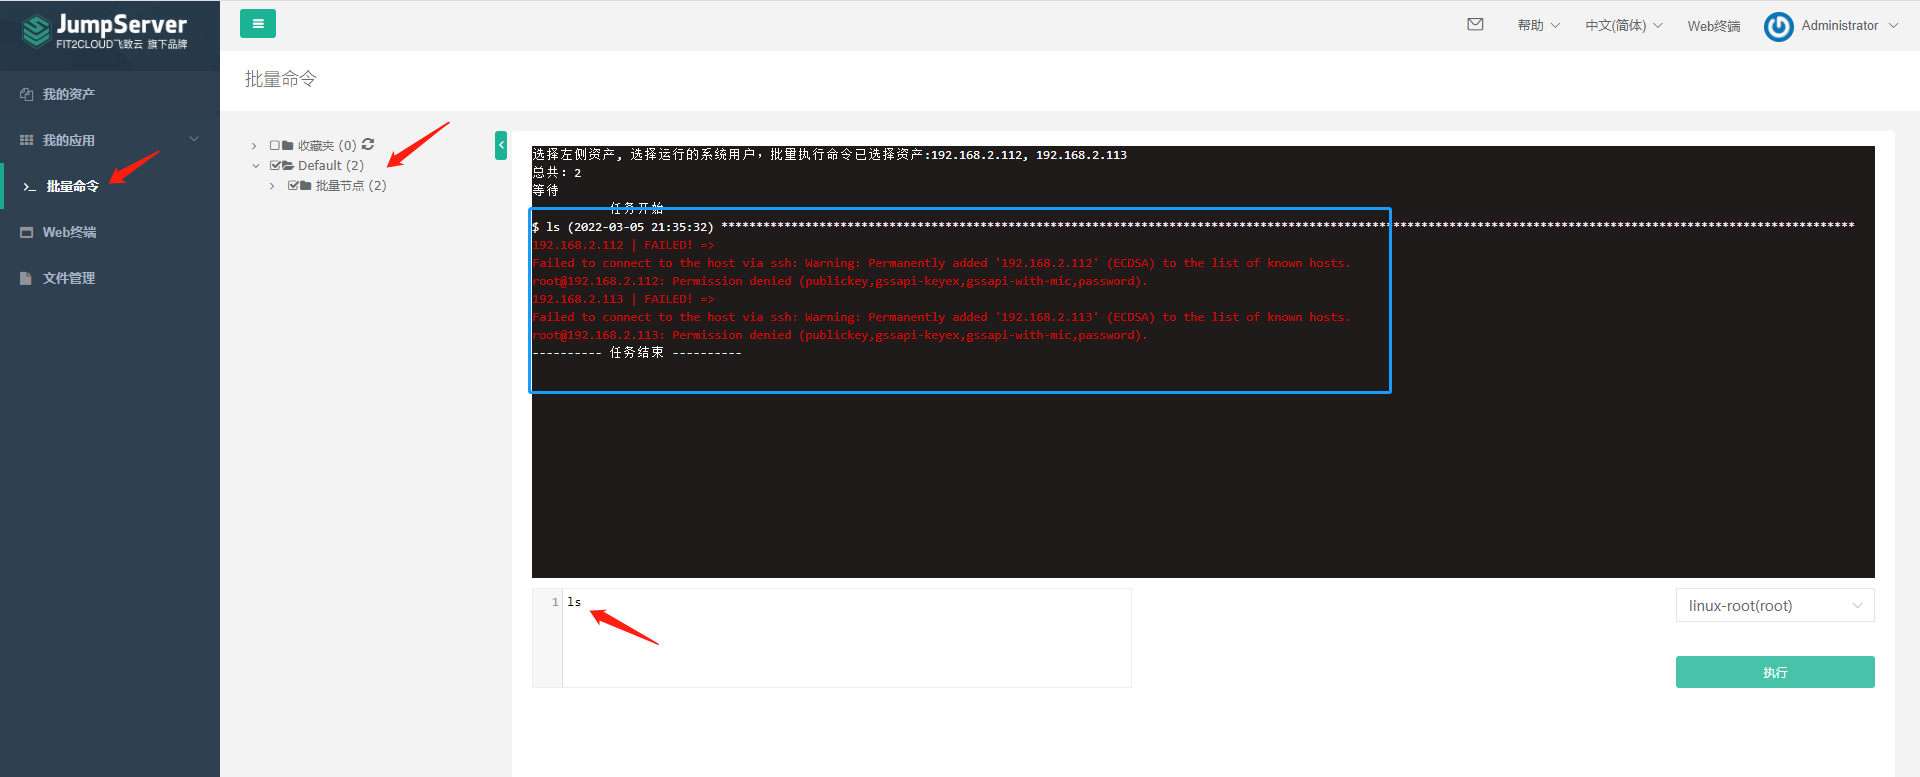Uncheck the Default node checkbox

275,165
